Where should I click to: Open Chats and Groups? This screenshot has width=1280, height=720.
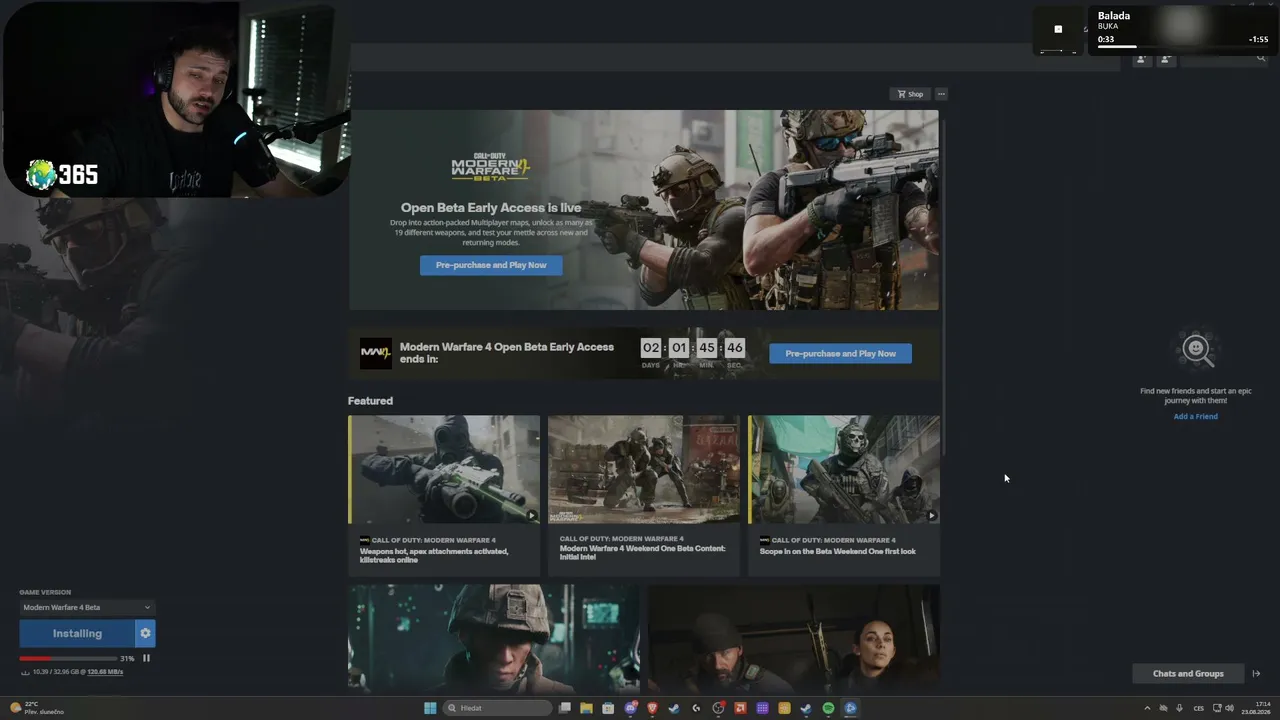pos(1188,674)
